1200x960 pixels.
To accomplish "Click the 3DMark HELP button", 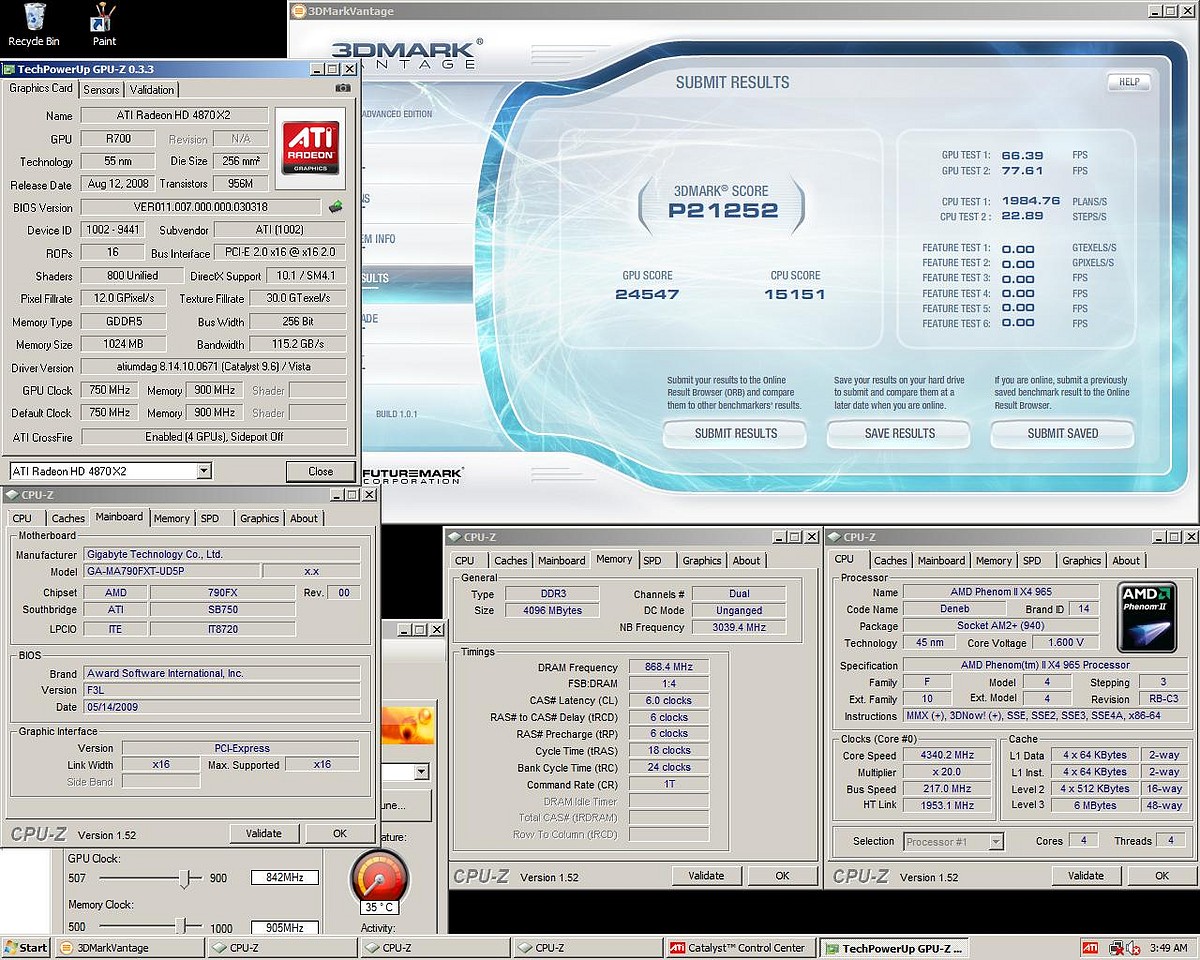I will [x=1129, y=82].
